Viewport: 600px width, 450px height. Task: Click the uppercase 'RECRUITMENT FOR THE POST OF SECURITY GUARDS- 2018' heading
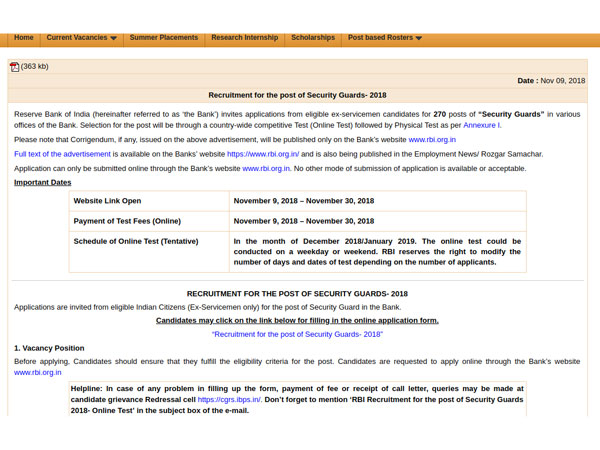point(297,294)
